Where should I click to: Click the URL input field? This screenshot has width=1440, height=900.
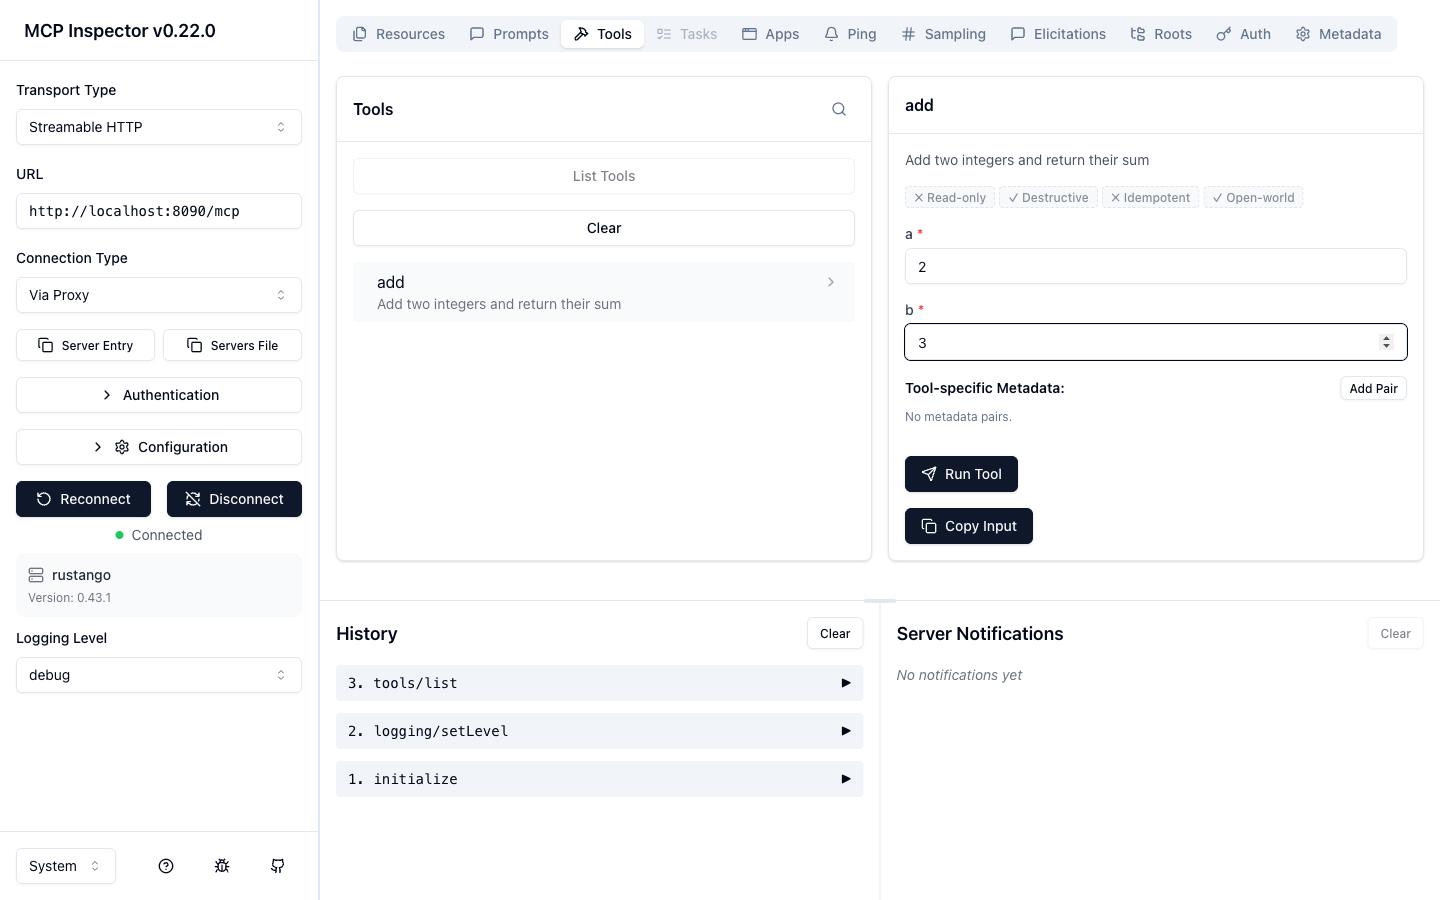coord(159,211)
